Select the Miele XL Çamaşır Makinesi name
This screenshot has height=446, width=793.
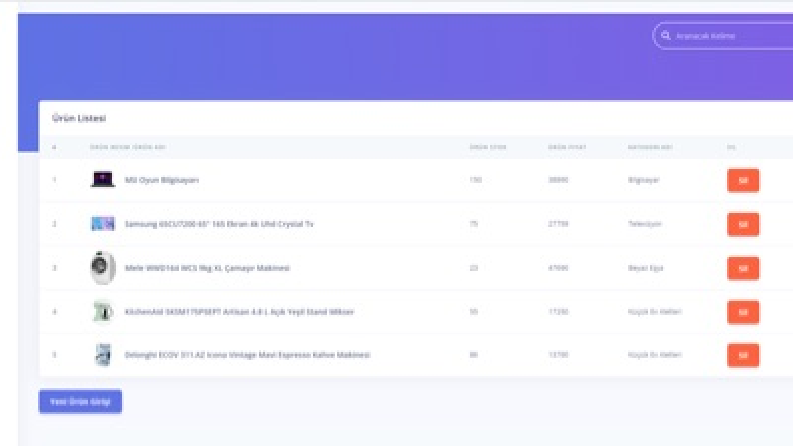point(207,268)
